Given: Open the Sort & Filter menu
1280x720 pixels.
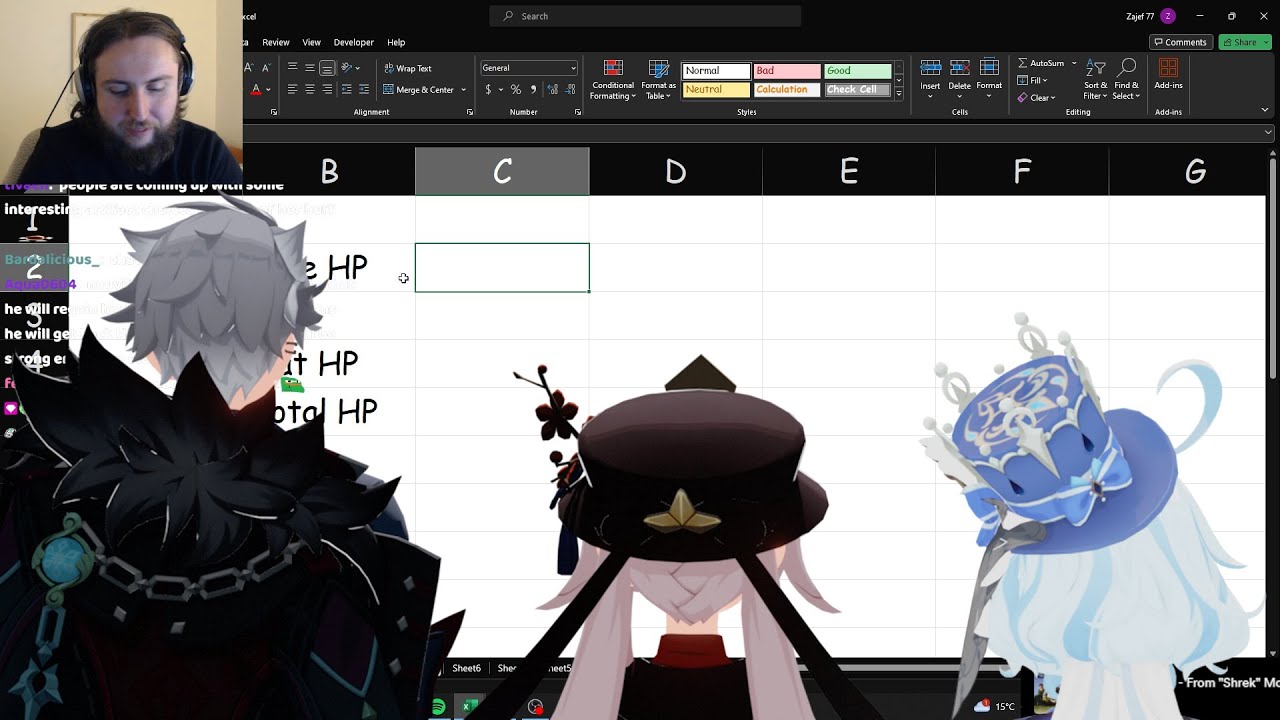Looking at the screenshot, I should [1096, 80].
